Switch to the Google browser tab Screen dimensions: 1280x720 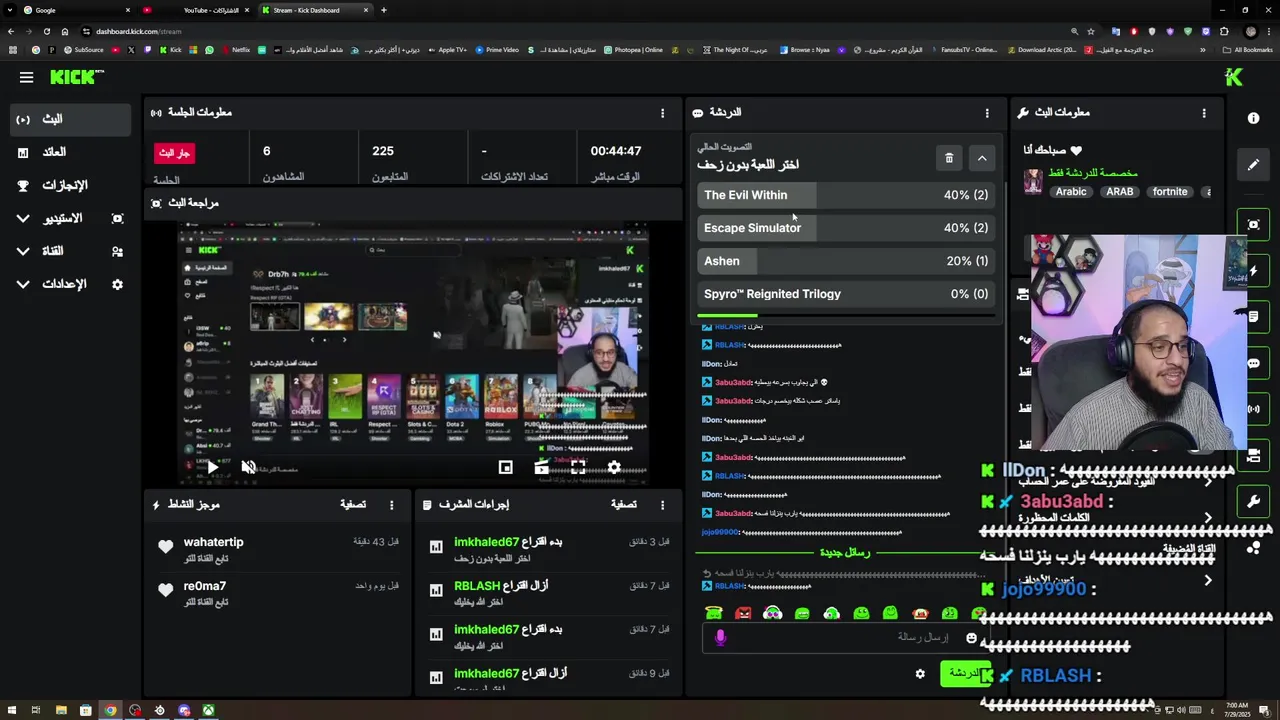(x=75, y=10)
